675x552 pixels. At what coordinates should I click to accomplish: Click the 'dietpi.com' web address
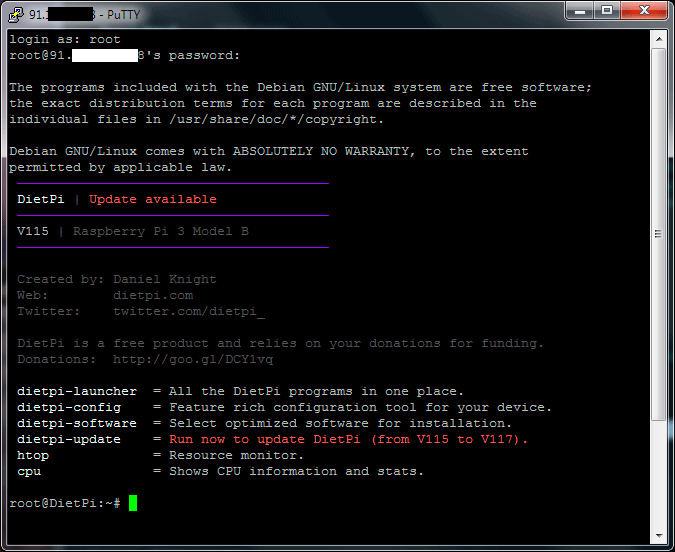153,295
